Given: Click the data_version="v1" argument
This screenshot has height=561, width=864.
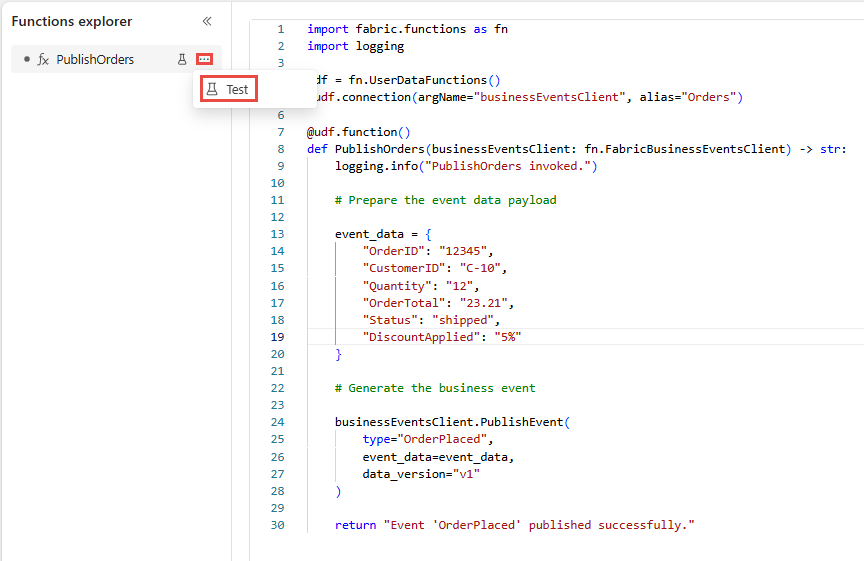Looking at the screenshot, I should click(421, 474).
